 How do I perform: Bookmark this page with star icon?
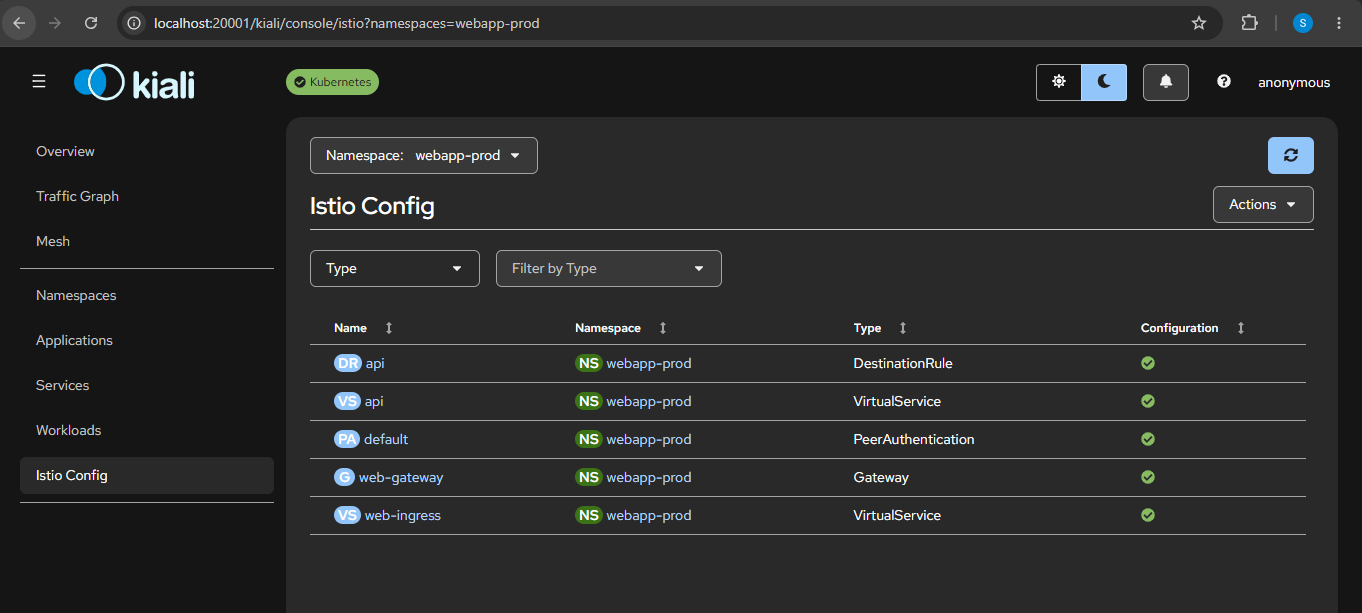pyautogui.click(x=1199, y=23)
